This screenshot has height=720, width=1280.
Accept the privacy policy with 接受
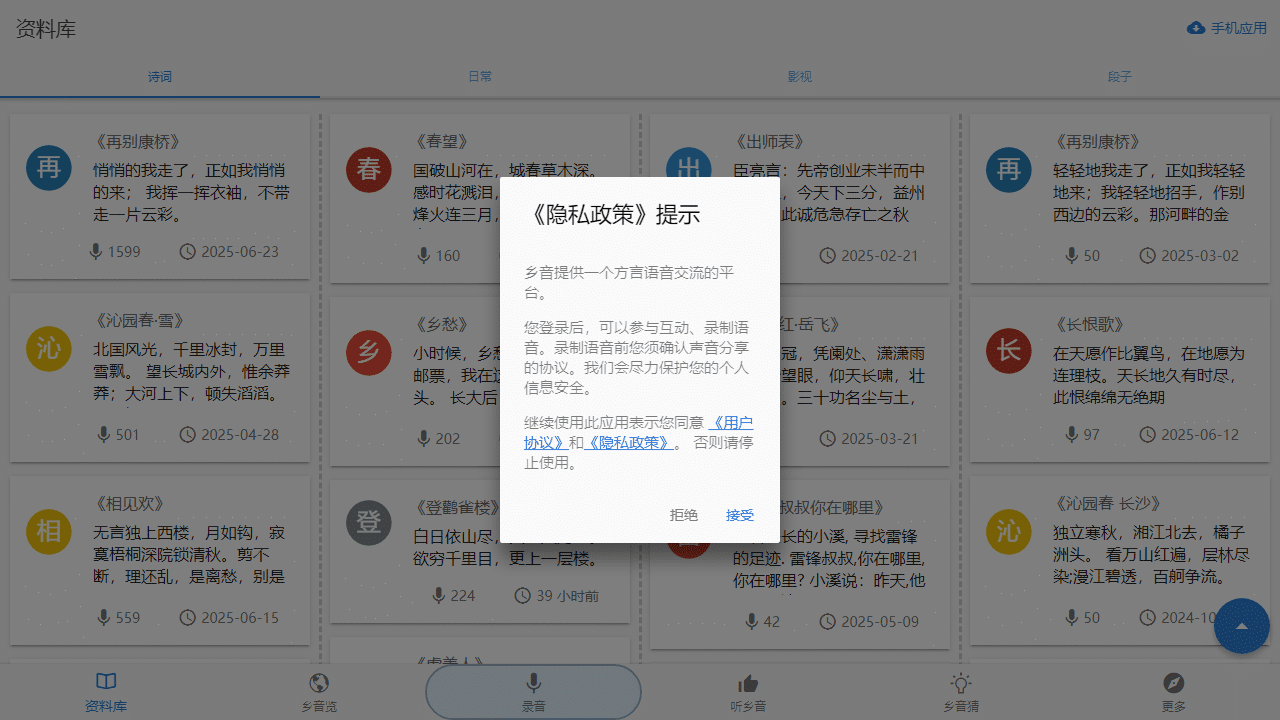tap(740, 515)
